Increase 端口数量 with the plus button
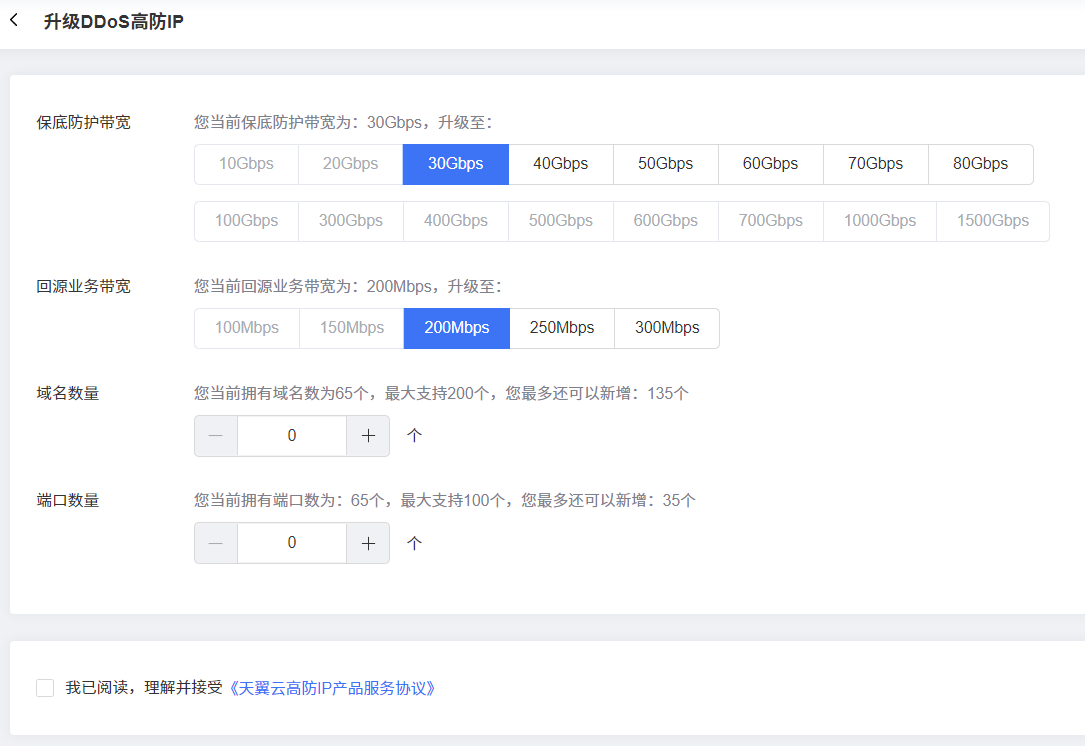Screen dimensions: 1085x746 click(x=368, y=543)
